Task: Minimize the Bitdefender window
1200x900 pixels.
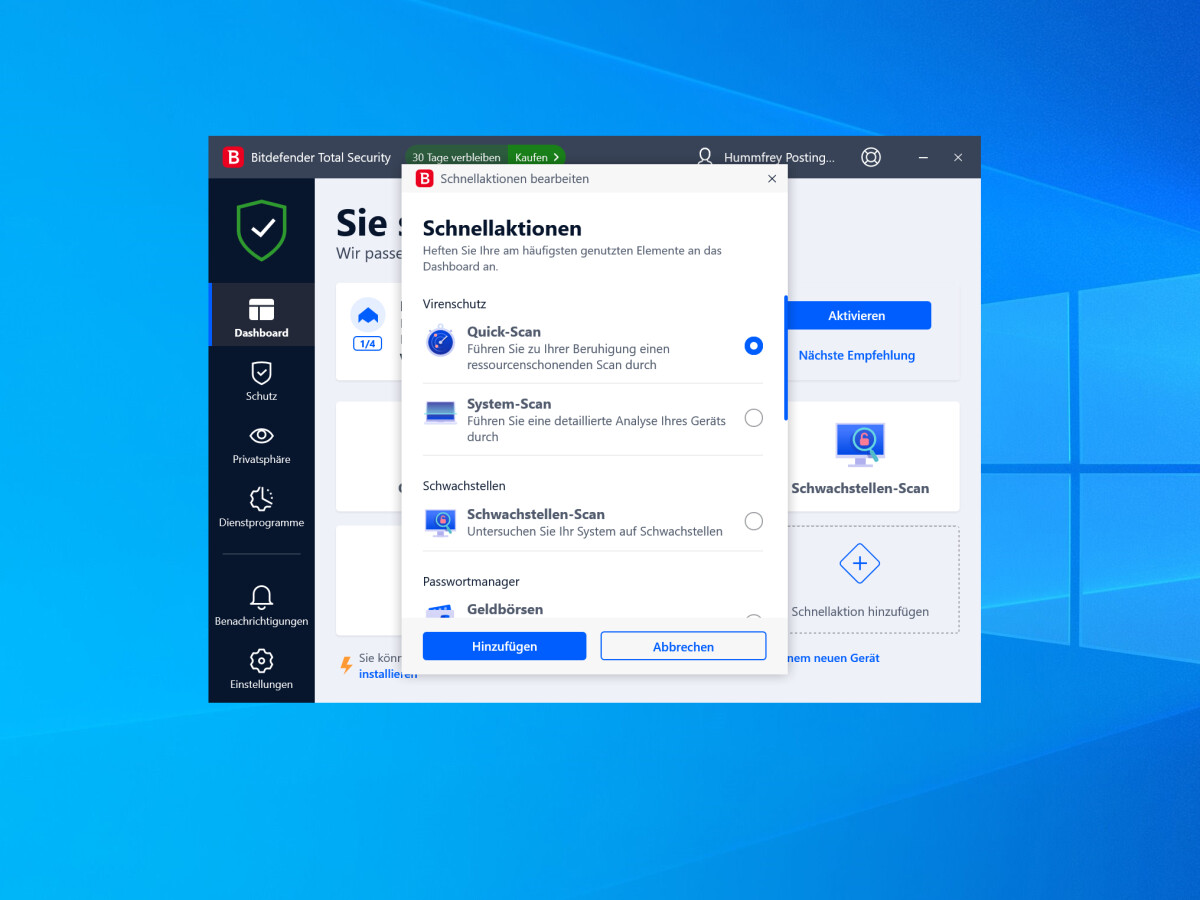Action: pos(921,157)
